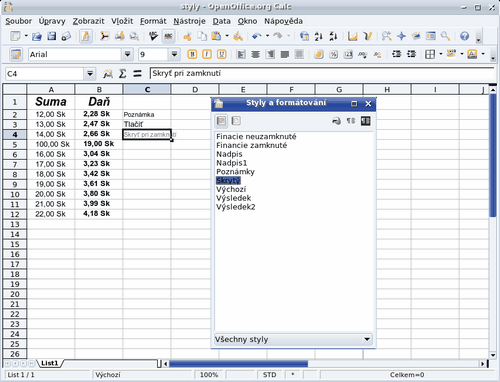Image resolution: width=500 pixels, height=382 pixels.
Task: Toggle Underline formatting
Action: pos(222,54)
